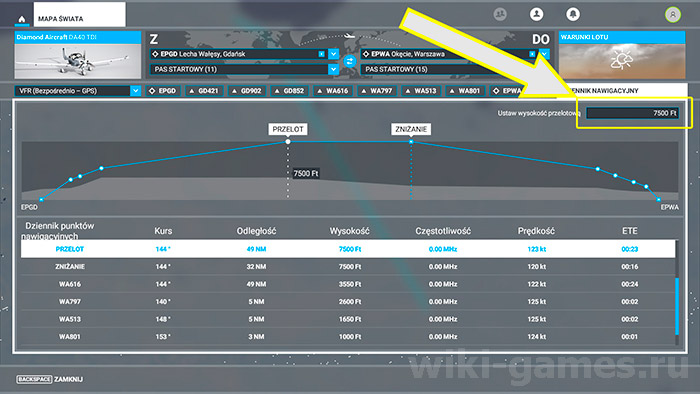Open the user profile icon

tap(536, 14)
